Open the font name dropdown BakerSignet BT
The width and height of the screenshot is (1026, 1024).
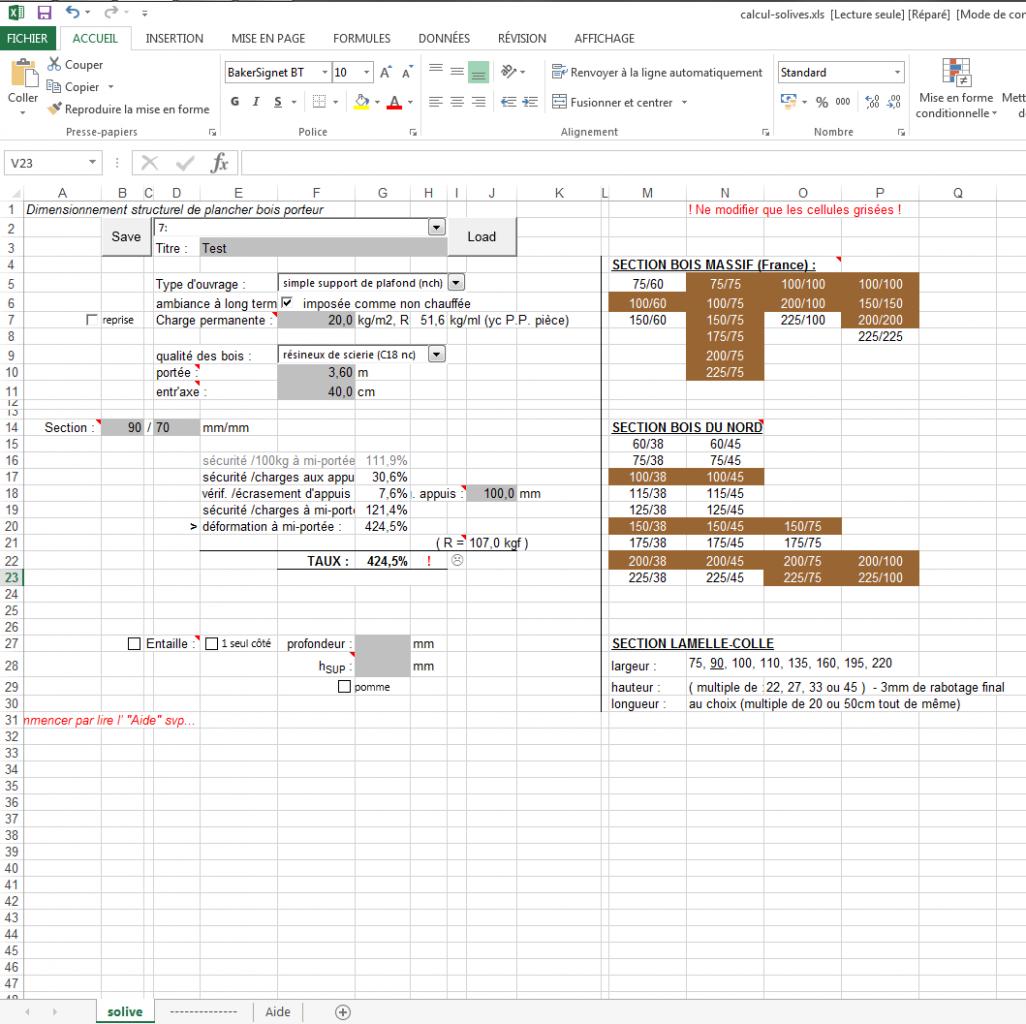click(325, 72)
